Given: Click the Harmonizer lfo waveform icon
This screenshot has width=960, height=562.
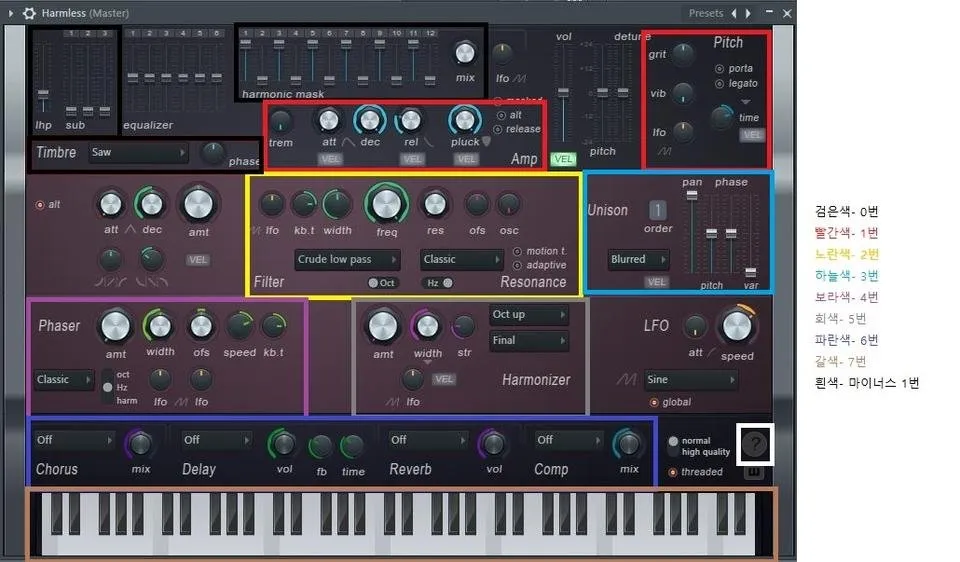Looking at the screenshot, I should coord(392,402).
